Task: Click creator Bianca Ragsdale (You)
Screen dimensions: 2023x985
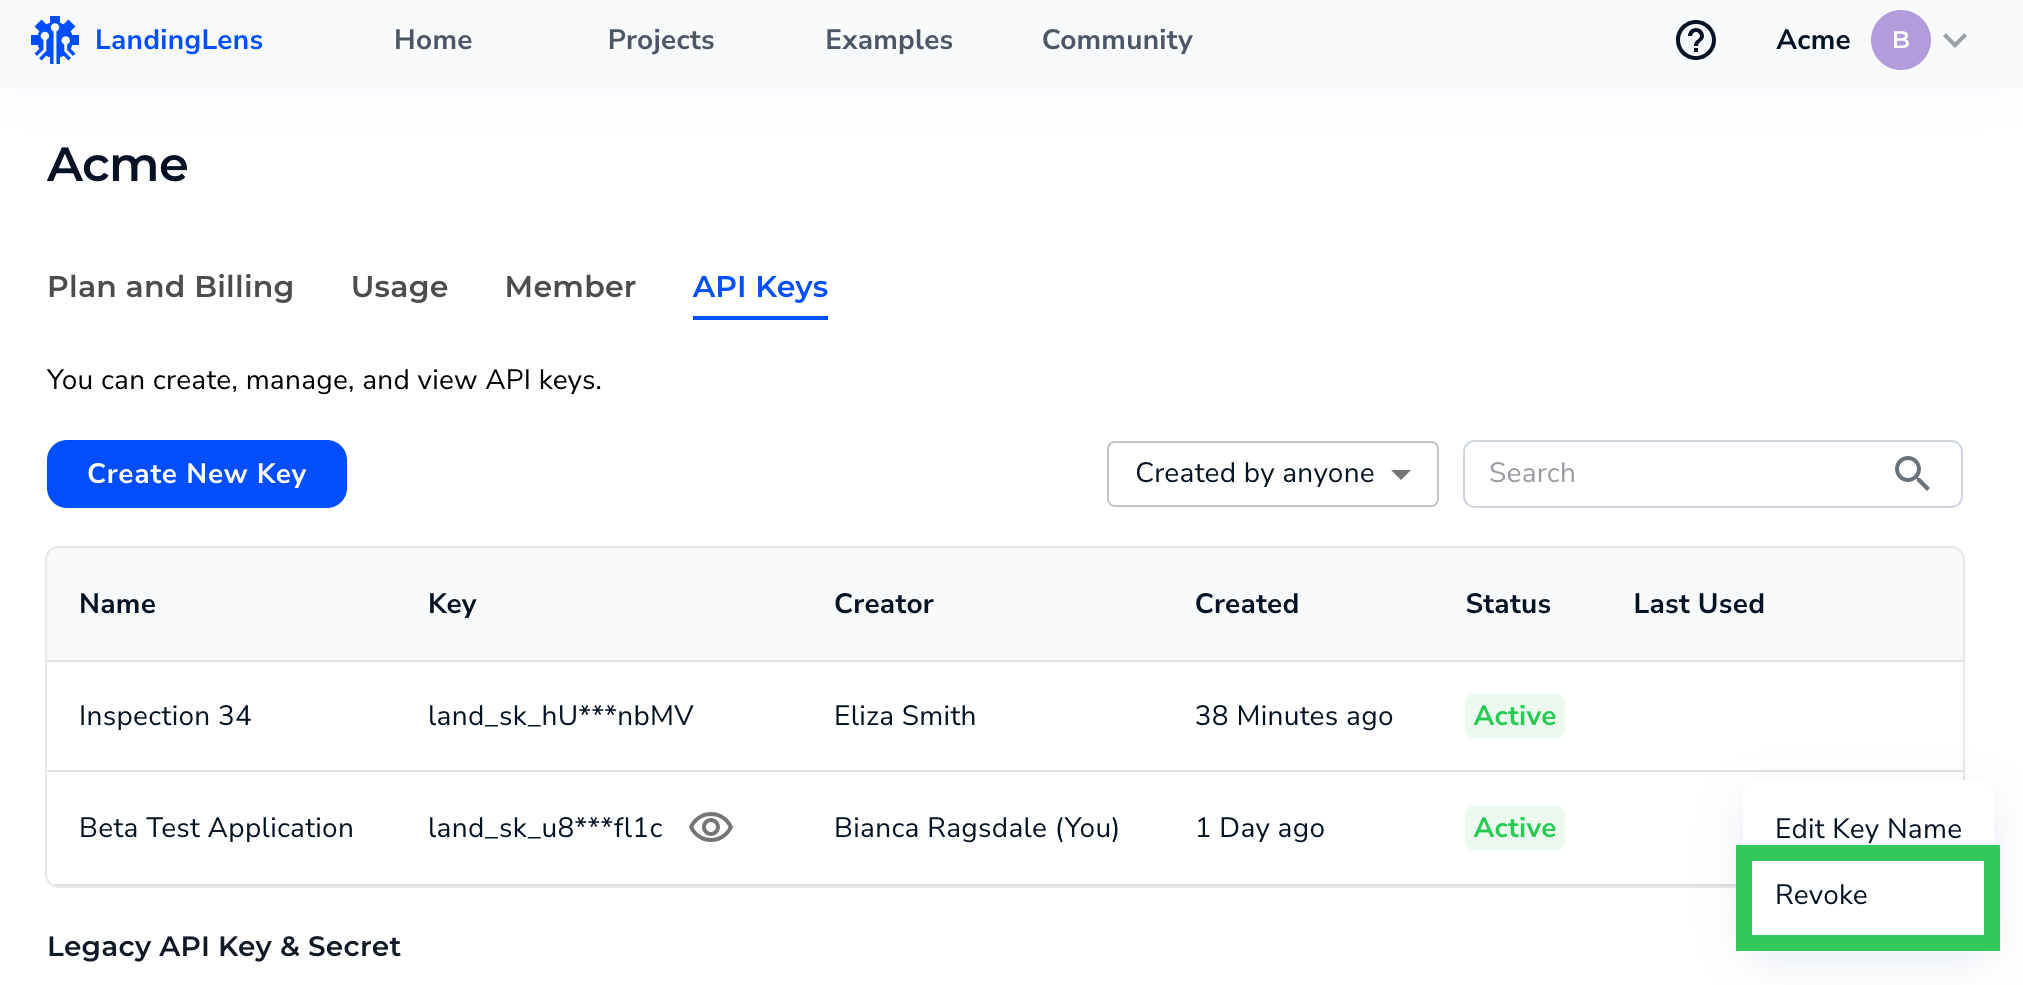Action: 977,828
